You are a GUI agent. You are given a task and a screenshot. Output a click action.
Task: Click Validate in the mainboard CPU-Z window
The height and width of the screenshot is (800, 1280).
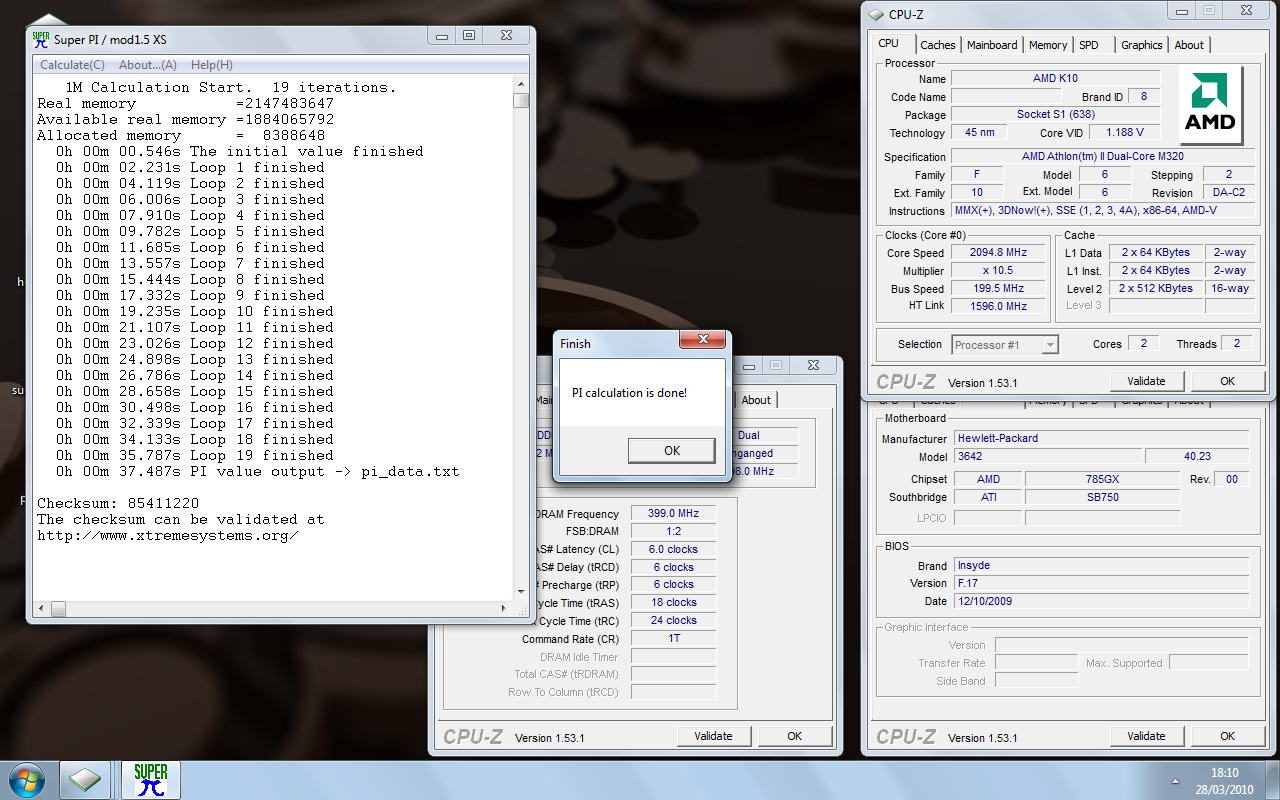[x=1147, y=736]
